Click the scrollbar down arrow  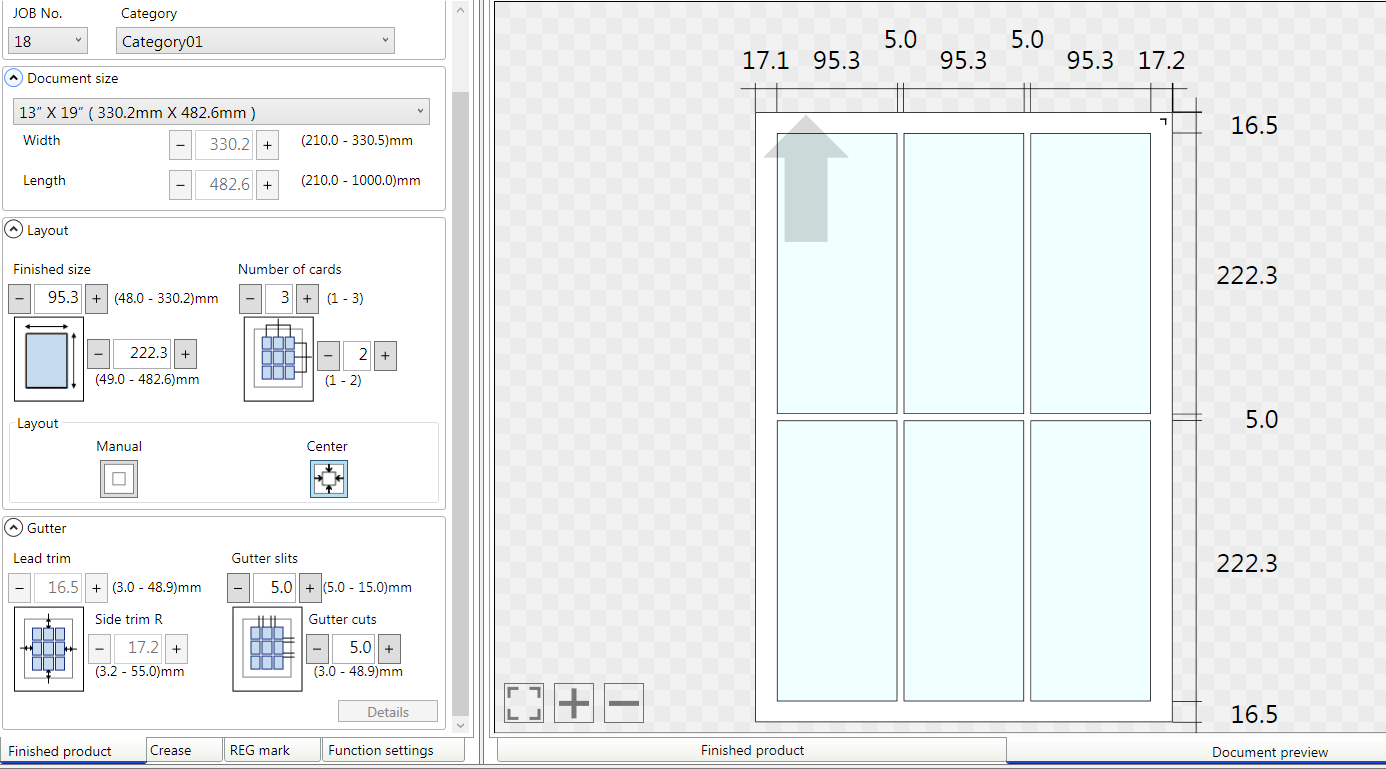coord(460,725)
